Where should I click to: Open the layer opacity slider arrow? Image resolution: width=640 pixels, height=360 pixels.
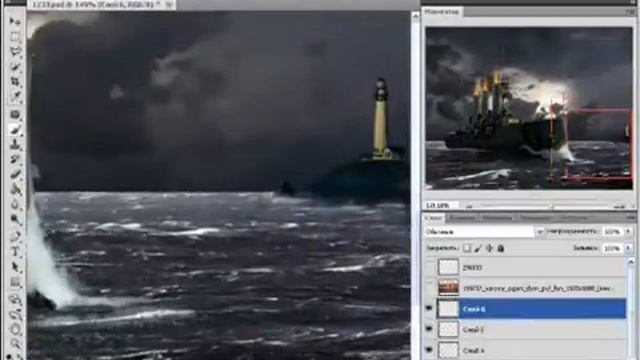pyautogui.click(x=629, y=232)
